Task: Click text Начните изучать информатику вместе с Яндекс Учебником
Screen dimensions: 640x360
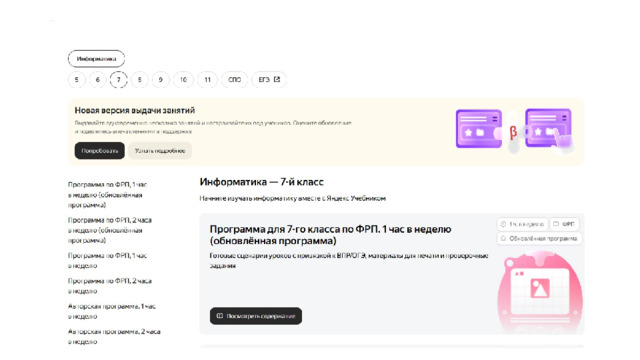Action: pyautogui.click(x=293, y=198)
